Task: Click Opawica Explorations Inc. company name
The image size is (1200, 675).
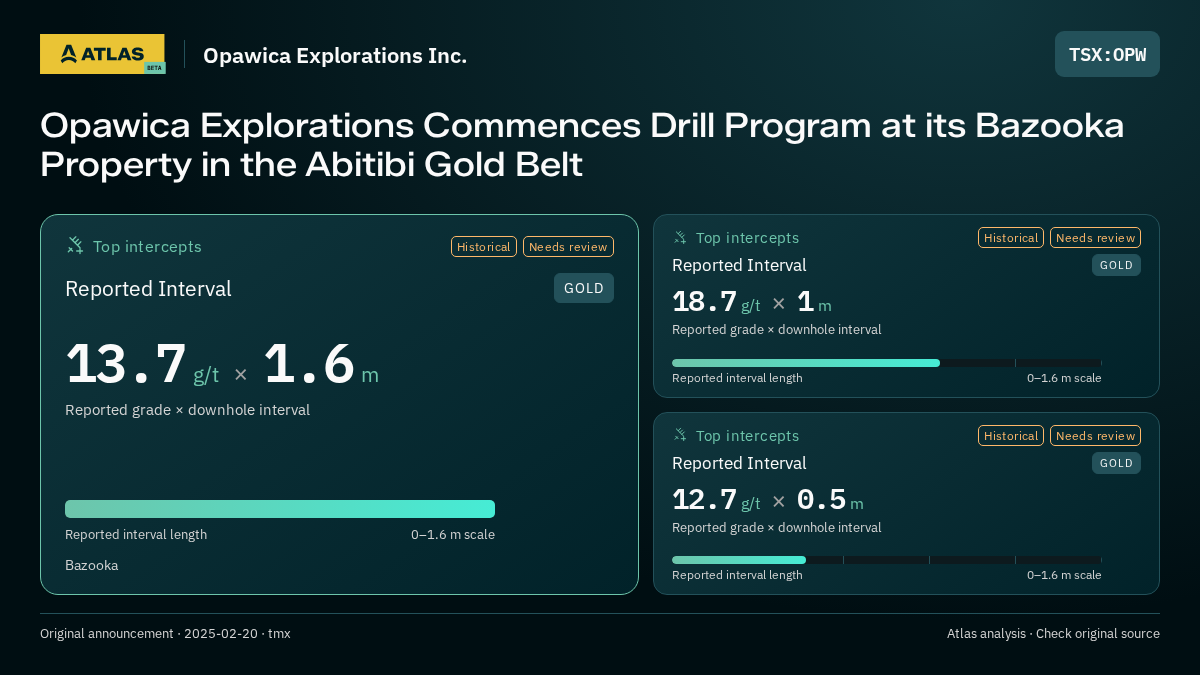Action: pyautogui.click(x=335, y=55)
